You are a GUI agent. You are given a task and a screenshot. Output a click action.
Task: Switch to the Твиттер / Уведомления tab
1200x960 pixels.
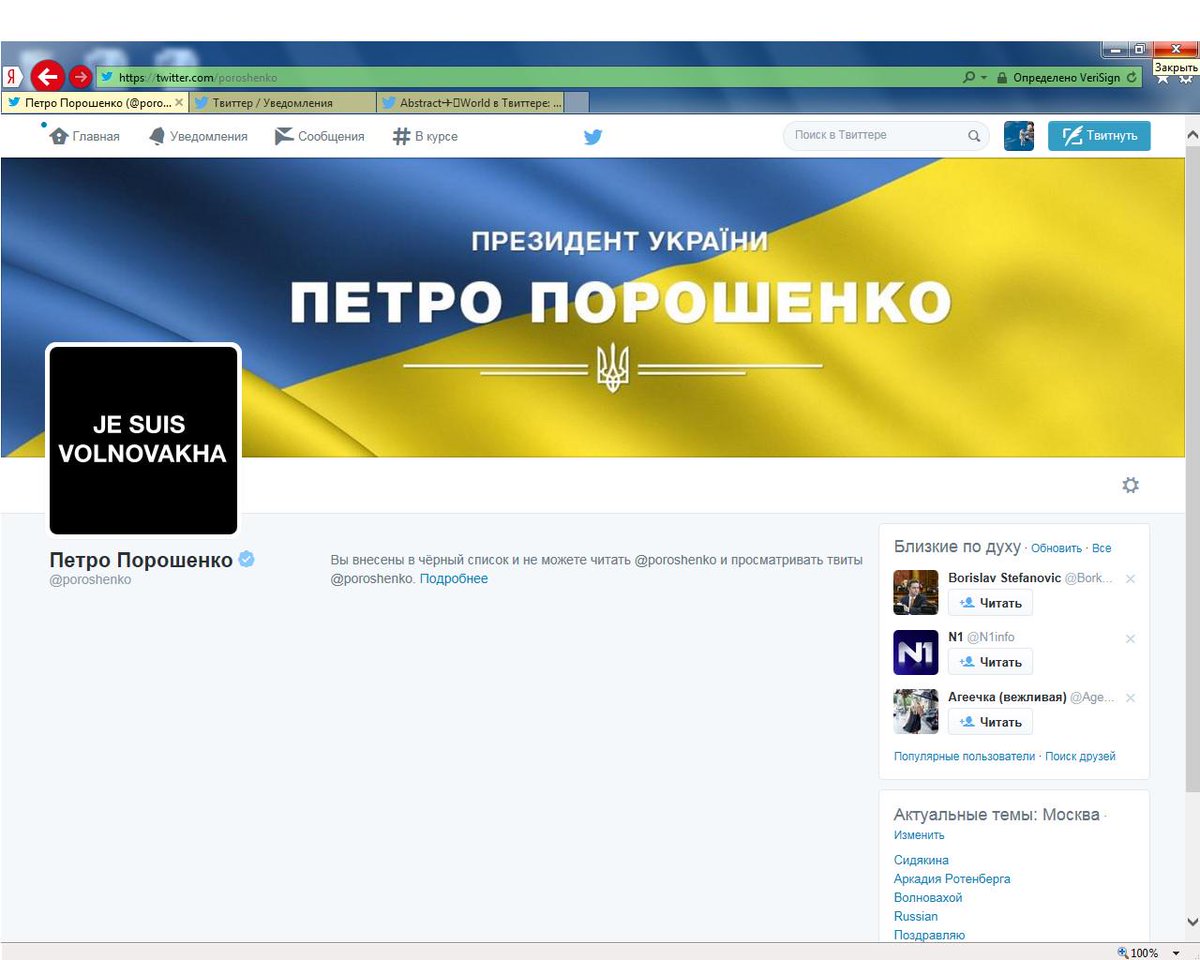click(282, 102)
